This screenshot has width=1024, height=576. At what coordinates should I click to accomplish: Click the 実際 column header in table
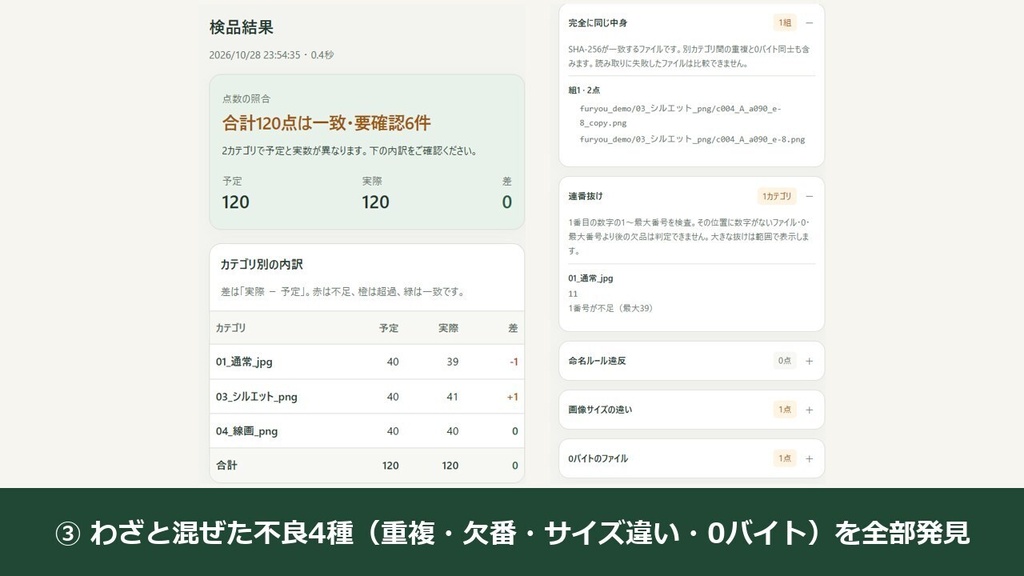pos(448,328)
